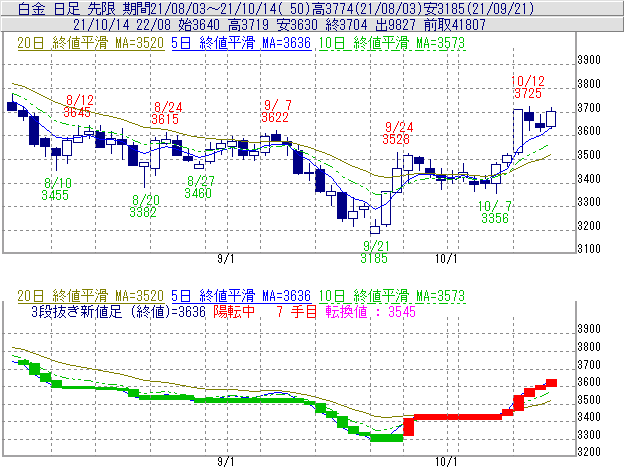Click the 10/1 date label on the lower chart
Viewport: 624px width, 475px height.
pyautogui.click(x=447, y=462)
